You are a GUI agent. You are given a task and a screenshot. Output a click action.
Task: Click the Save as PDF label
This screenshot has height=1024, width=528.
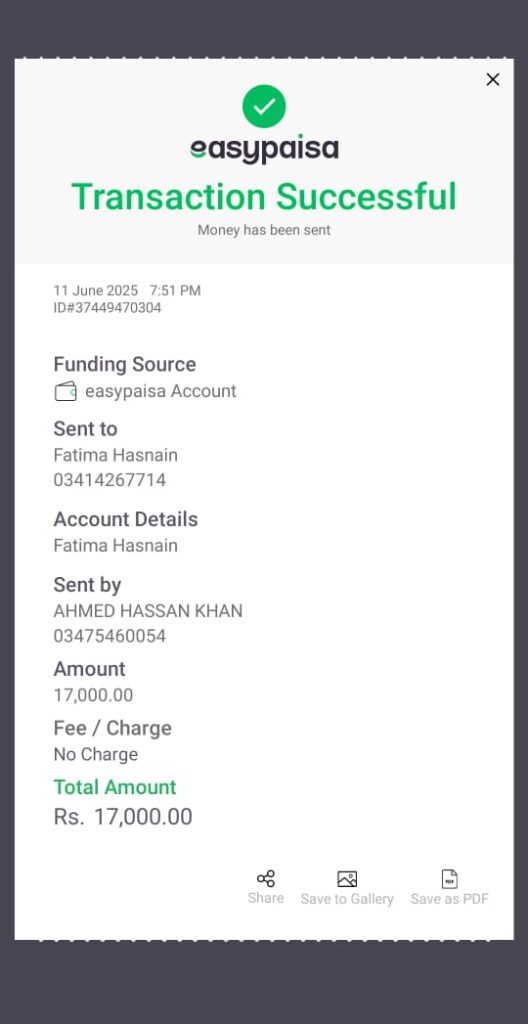click(450, 899)
